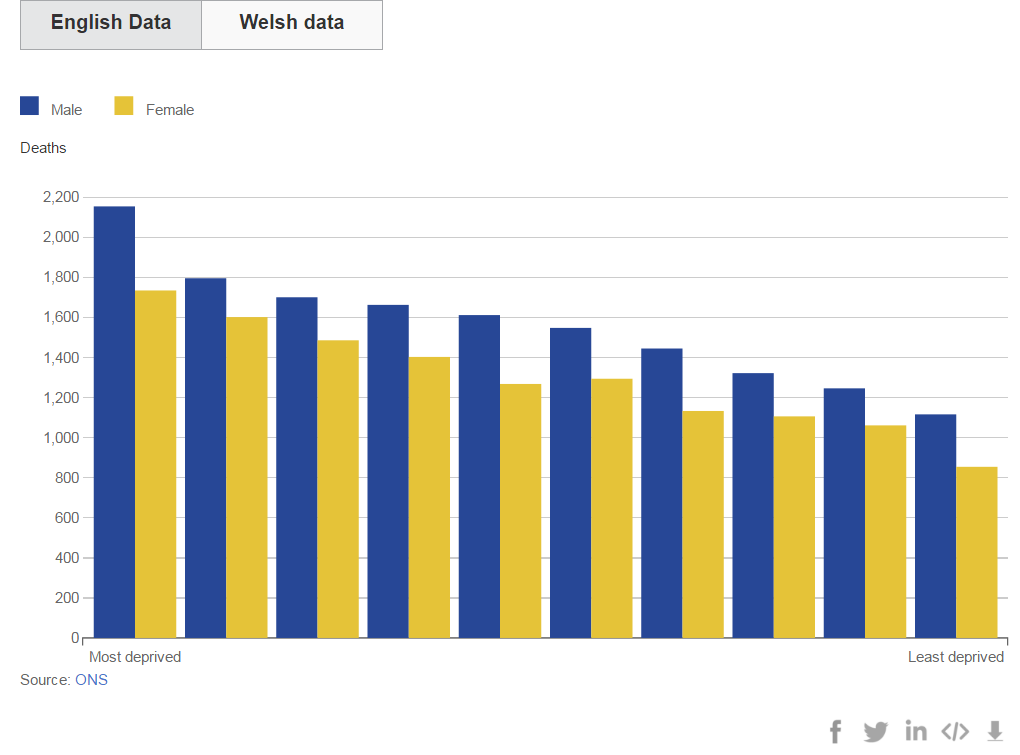Viewport: 1020px width, 755px height.
Task: Share the chart on Twitter
Action: point(875,731)
